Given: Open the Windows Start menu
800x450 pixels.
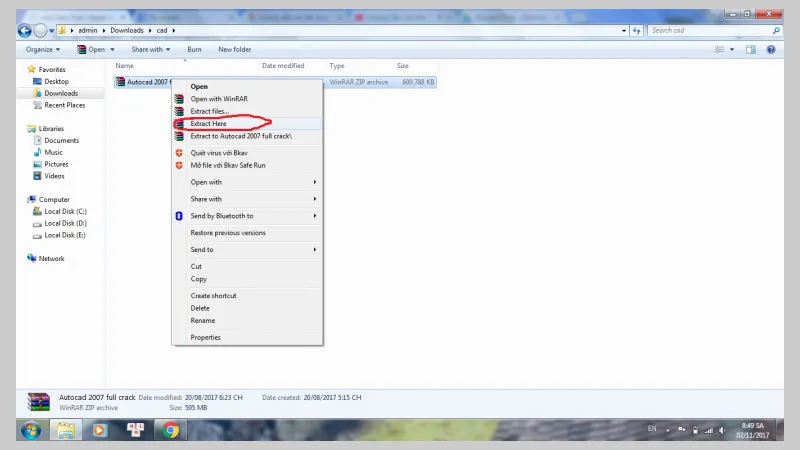Looking at the screenshot, I should 31,430.
